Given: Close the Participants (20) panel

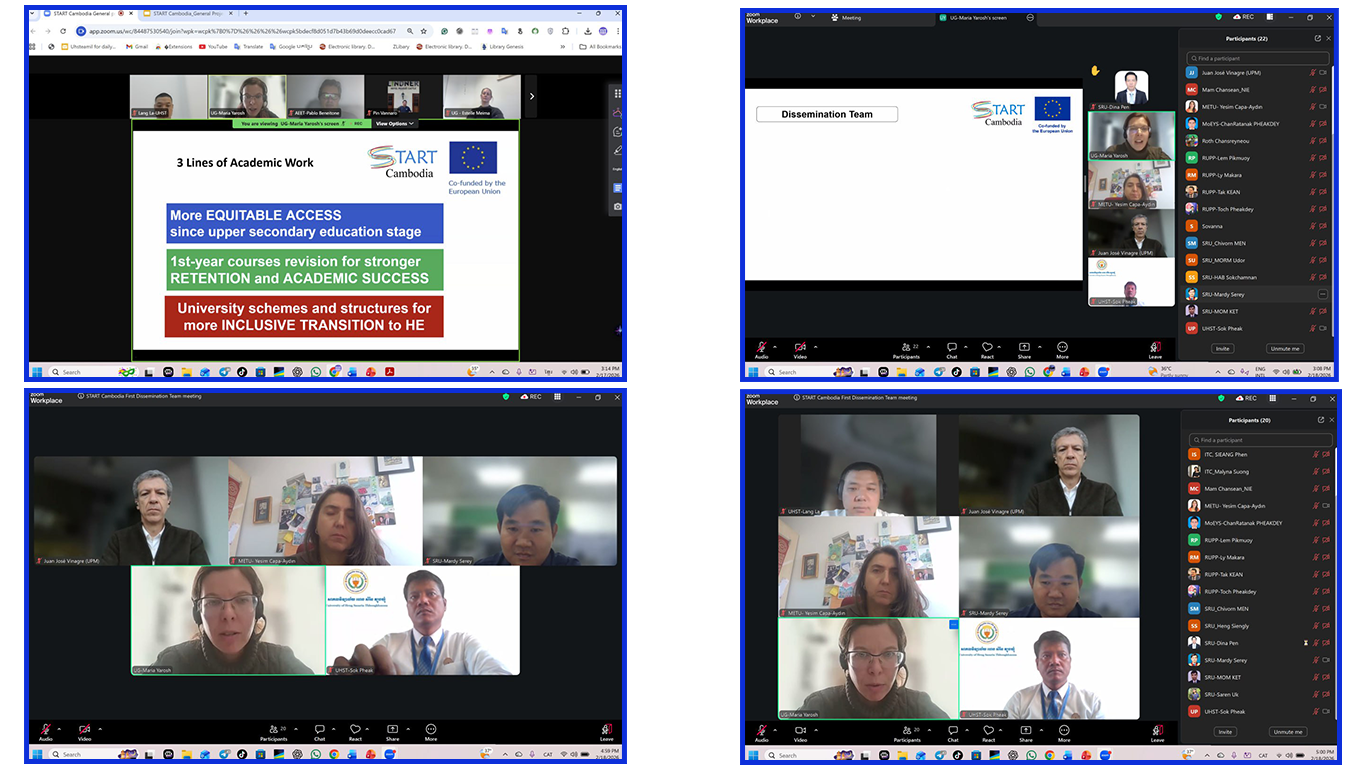Looking at the screenshot, I should [x=1331, y=420].
